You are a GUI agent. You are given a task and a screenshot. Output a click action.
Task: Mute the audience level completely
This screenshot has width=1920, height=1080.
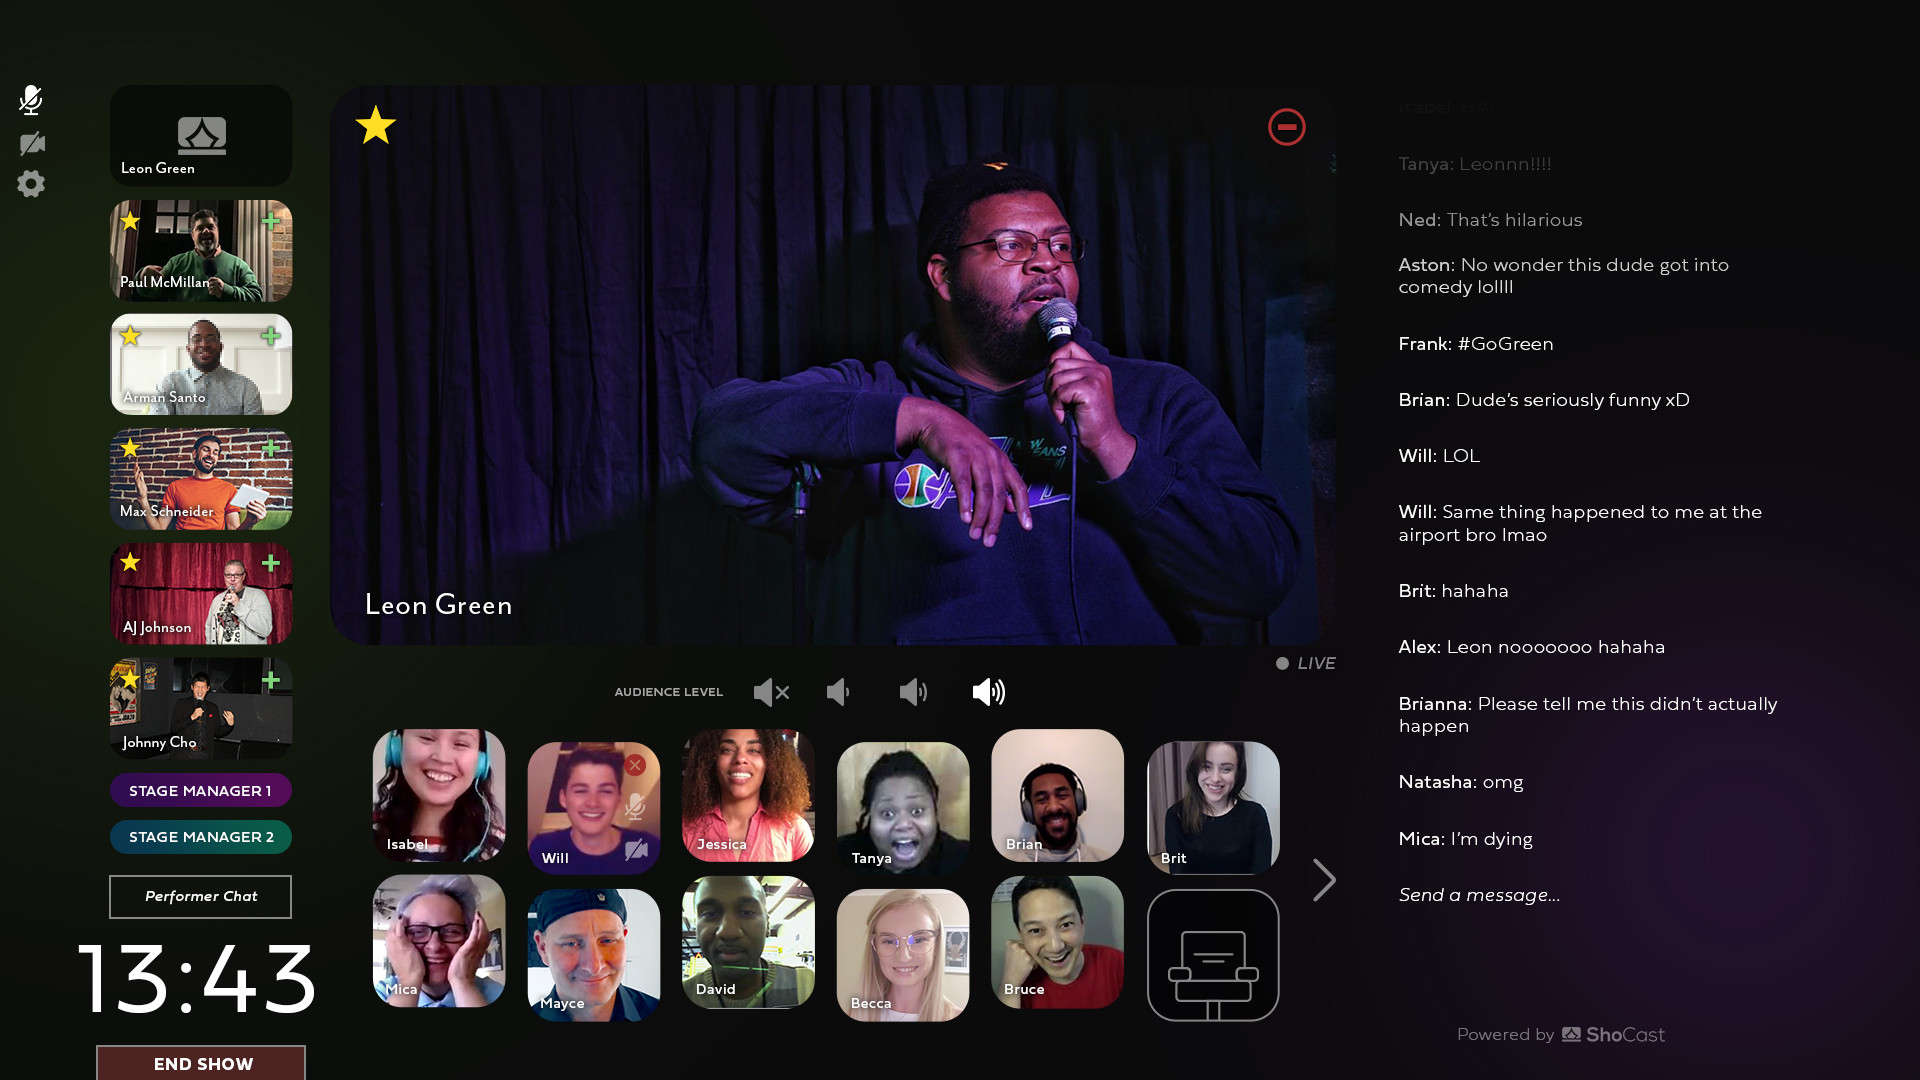click(771, 692)
